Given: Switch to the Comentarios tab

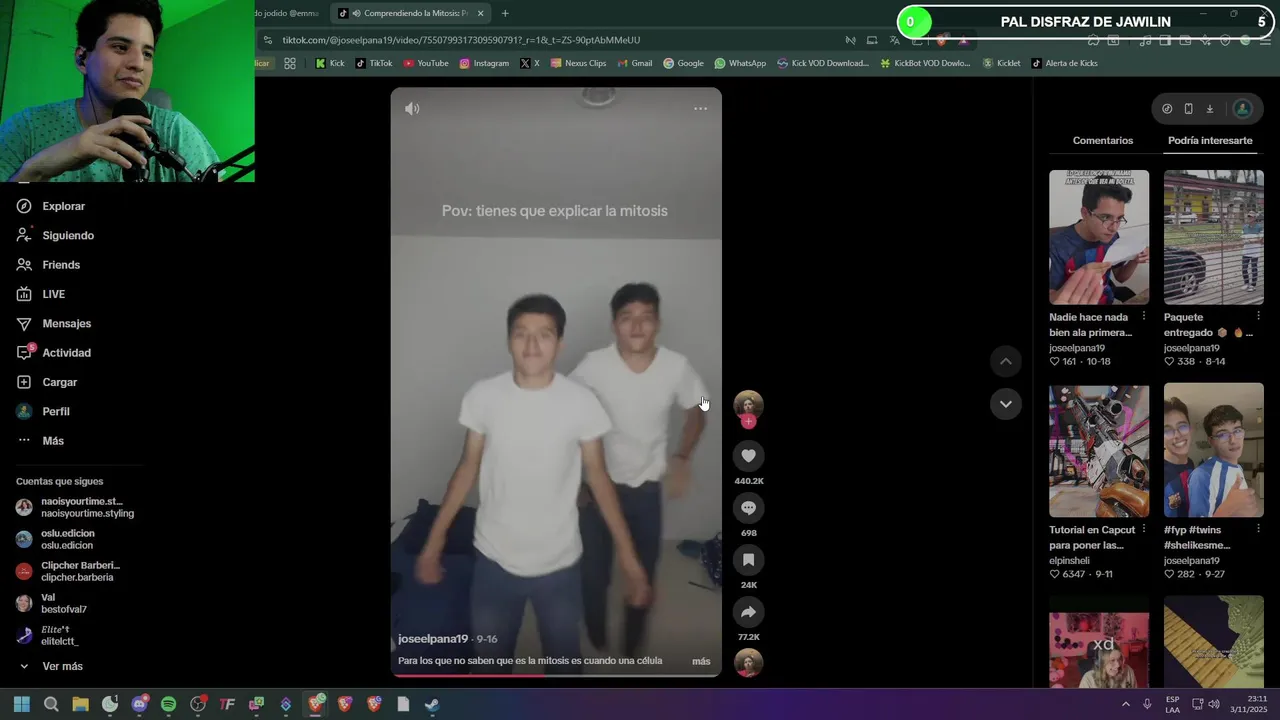Looking at the screenshot, I should click(1103, 140).
